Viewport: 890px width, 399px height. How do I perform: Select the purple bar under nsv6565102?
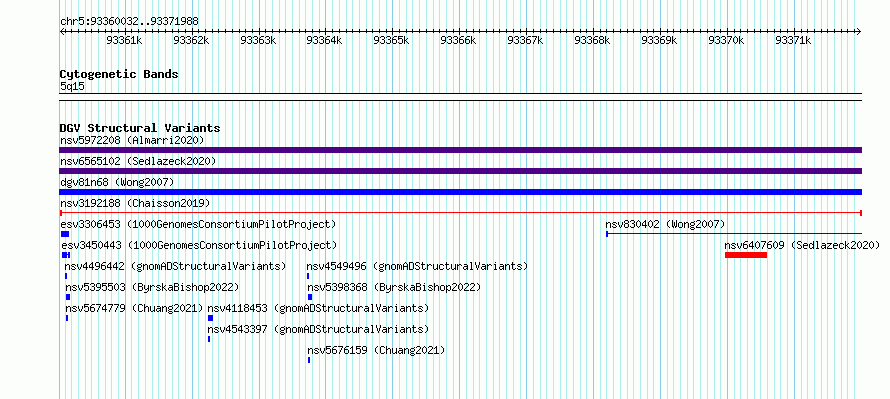click(460, 171)
